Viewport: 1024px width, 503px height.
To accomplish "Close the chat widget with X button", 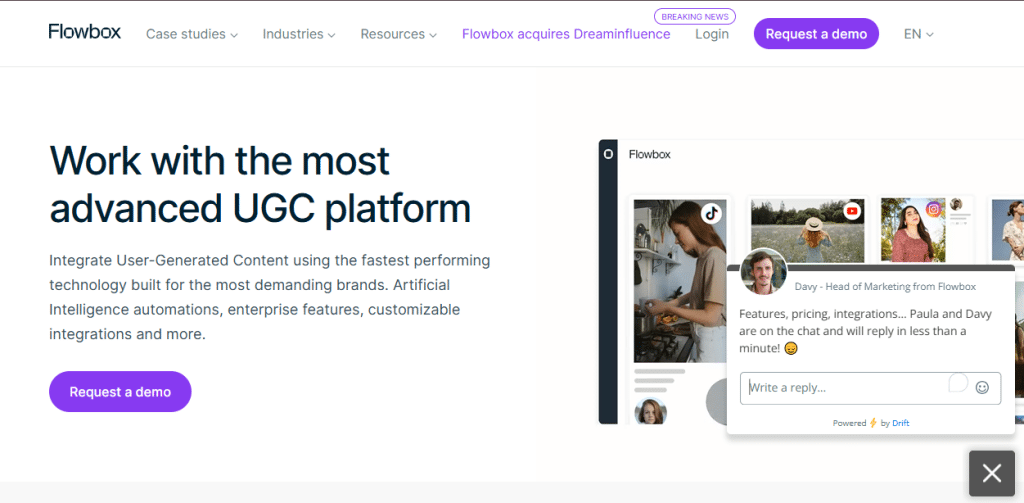I will pos(991,473).
